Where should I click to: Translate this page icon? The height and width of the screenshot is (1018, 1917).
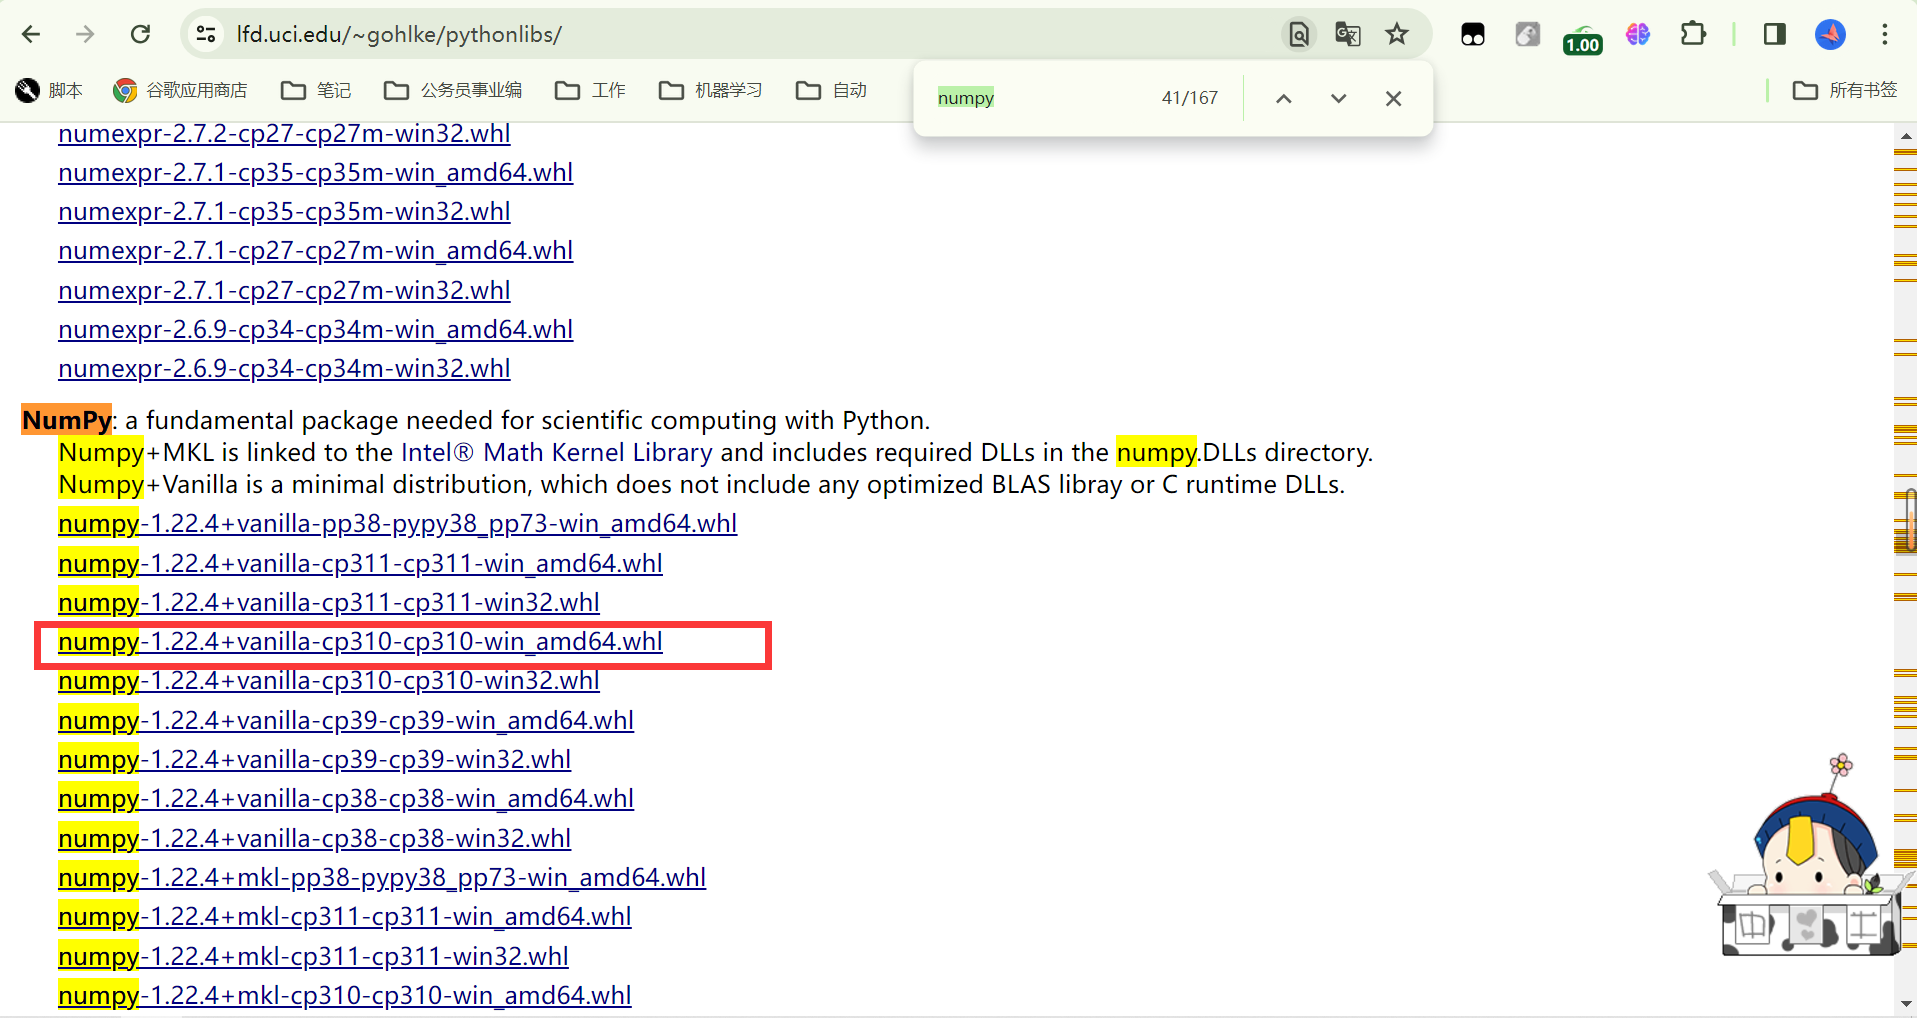pos(1347,35)
